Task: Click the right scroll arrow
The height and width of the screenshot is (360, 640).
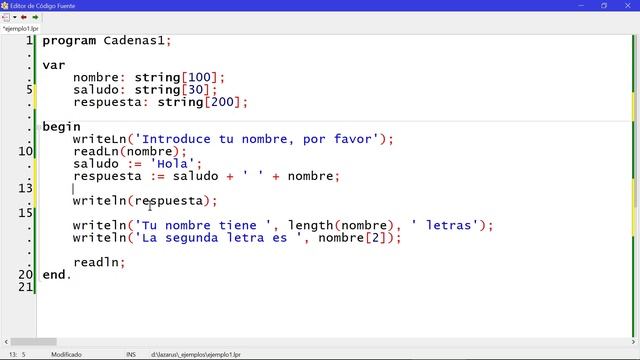Action: tap(633, 342)
